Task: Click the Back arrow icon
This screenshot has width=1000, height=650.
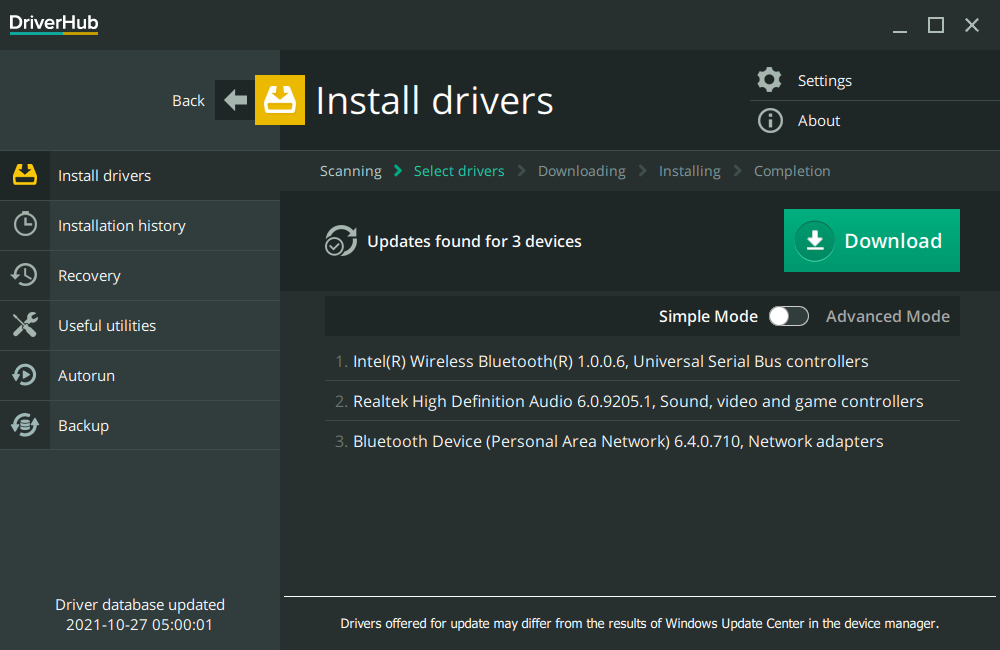Action: click(x=235, y=100)
